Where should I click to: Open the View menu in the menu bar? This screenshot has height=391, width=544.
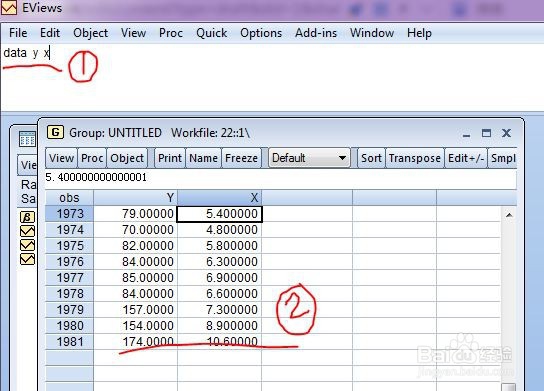click(133, 33)
